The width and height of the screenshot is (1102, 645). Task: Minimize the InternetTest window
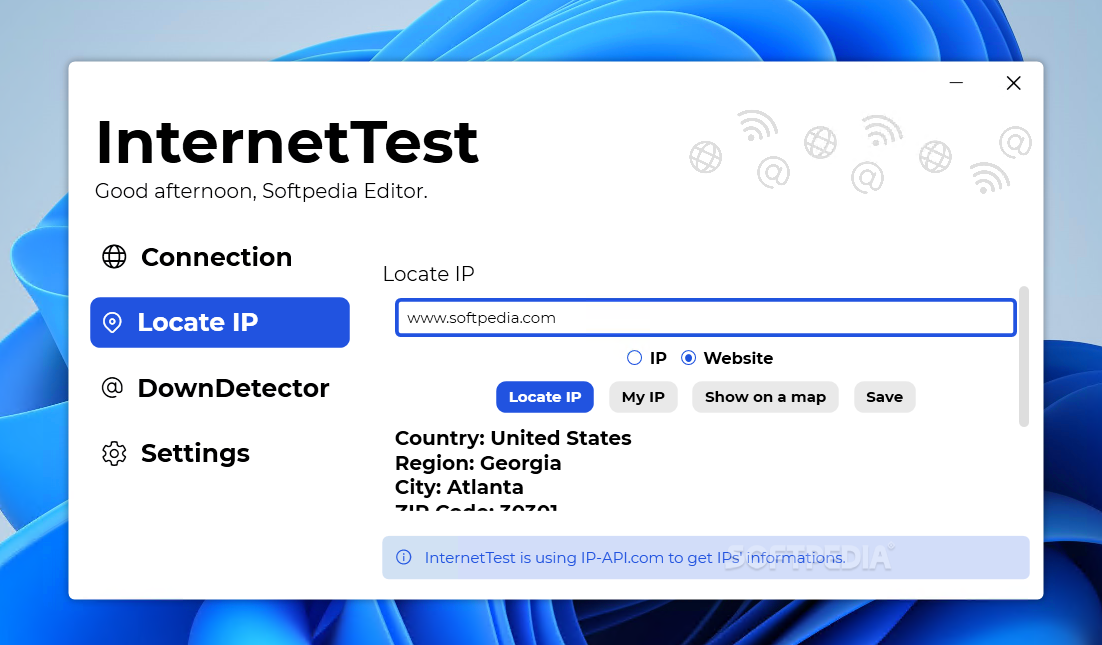click(956, 83)
